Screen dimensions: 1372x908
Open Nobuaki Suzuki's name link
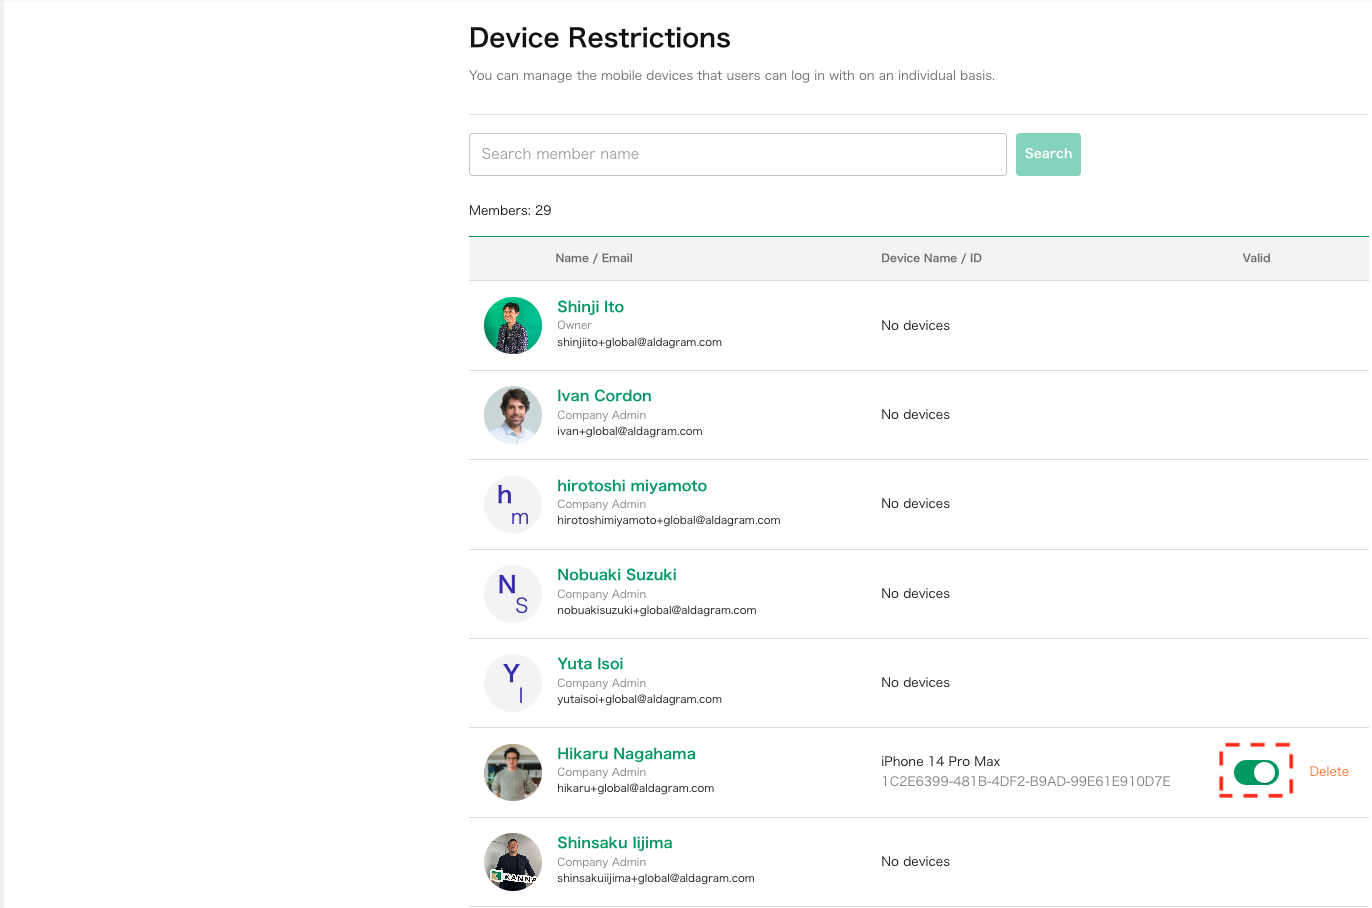(x=616, y=575)
